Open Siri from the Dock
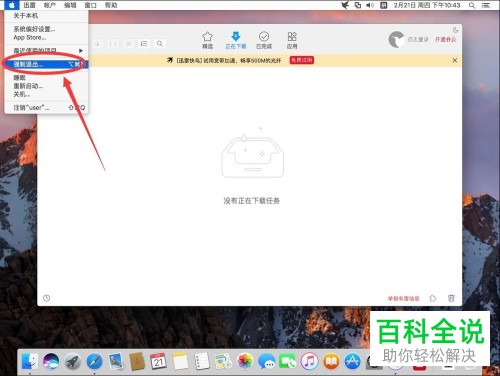This screenshot has width=500, height=376. click(51, 361)
